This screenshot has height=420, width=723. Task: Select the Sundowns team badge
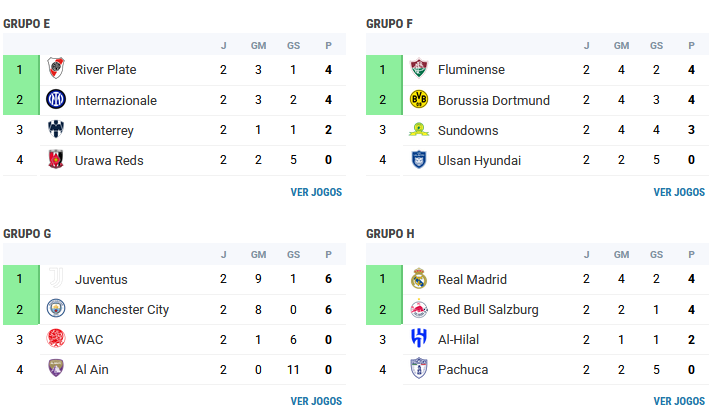coord(419,129)
